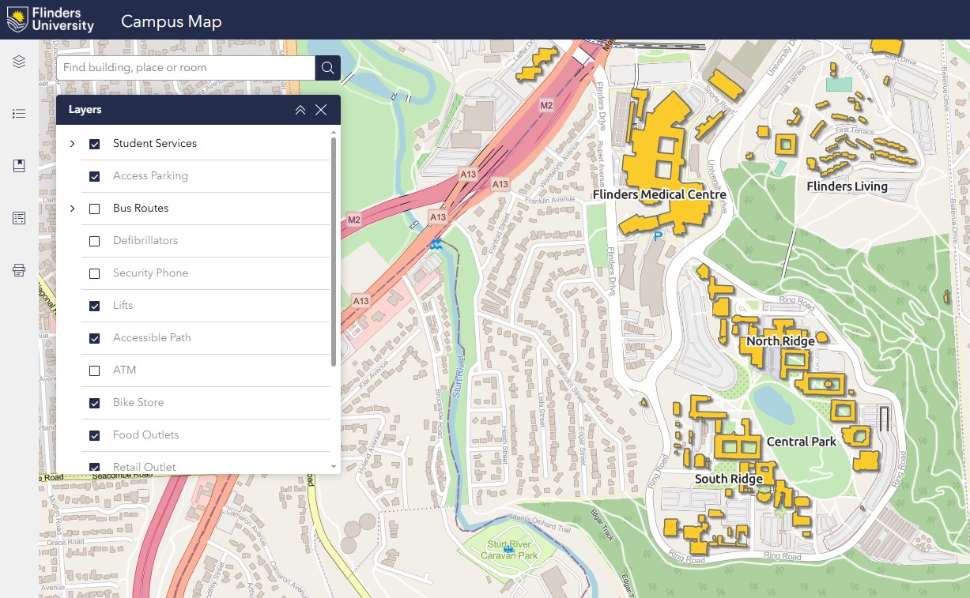Click the Bus Routes layer name

pyautogui.click(x=140, y=208)
